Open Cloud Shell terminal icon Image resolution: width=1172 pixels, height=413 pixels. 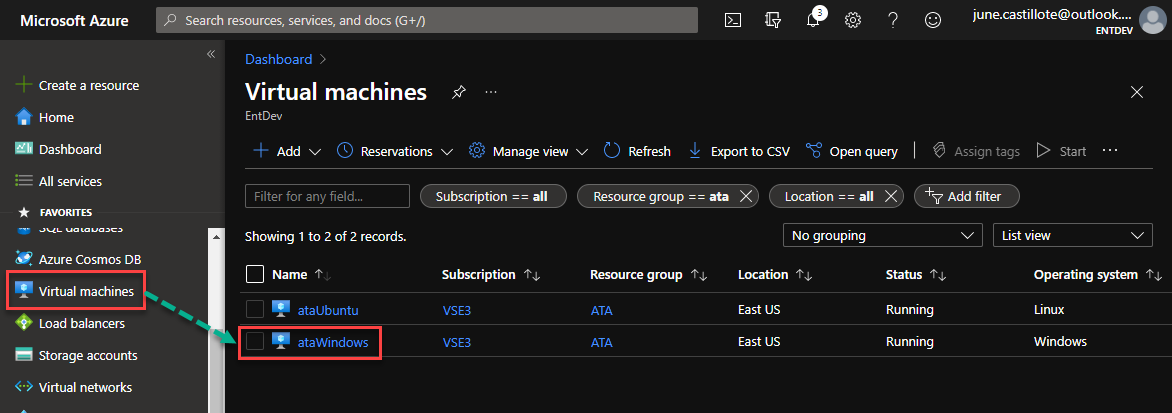tap(733, 20)
